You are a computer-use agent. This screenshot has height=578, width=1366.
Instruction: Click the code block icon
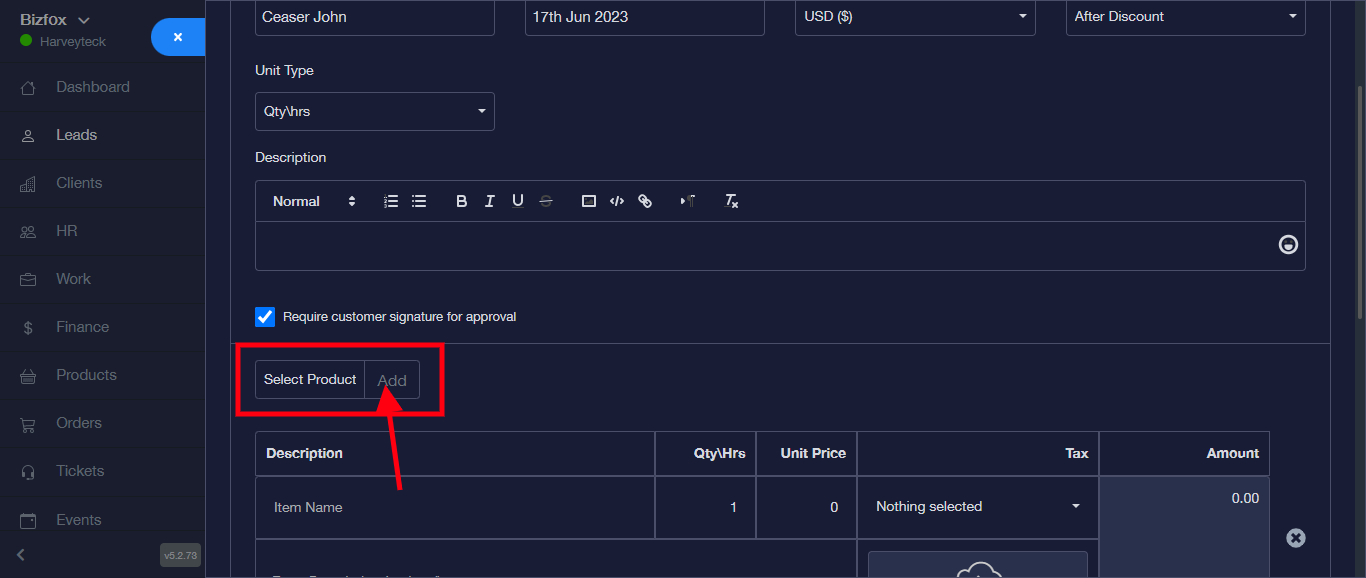617,201
